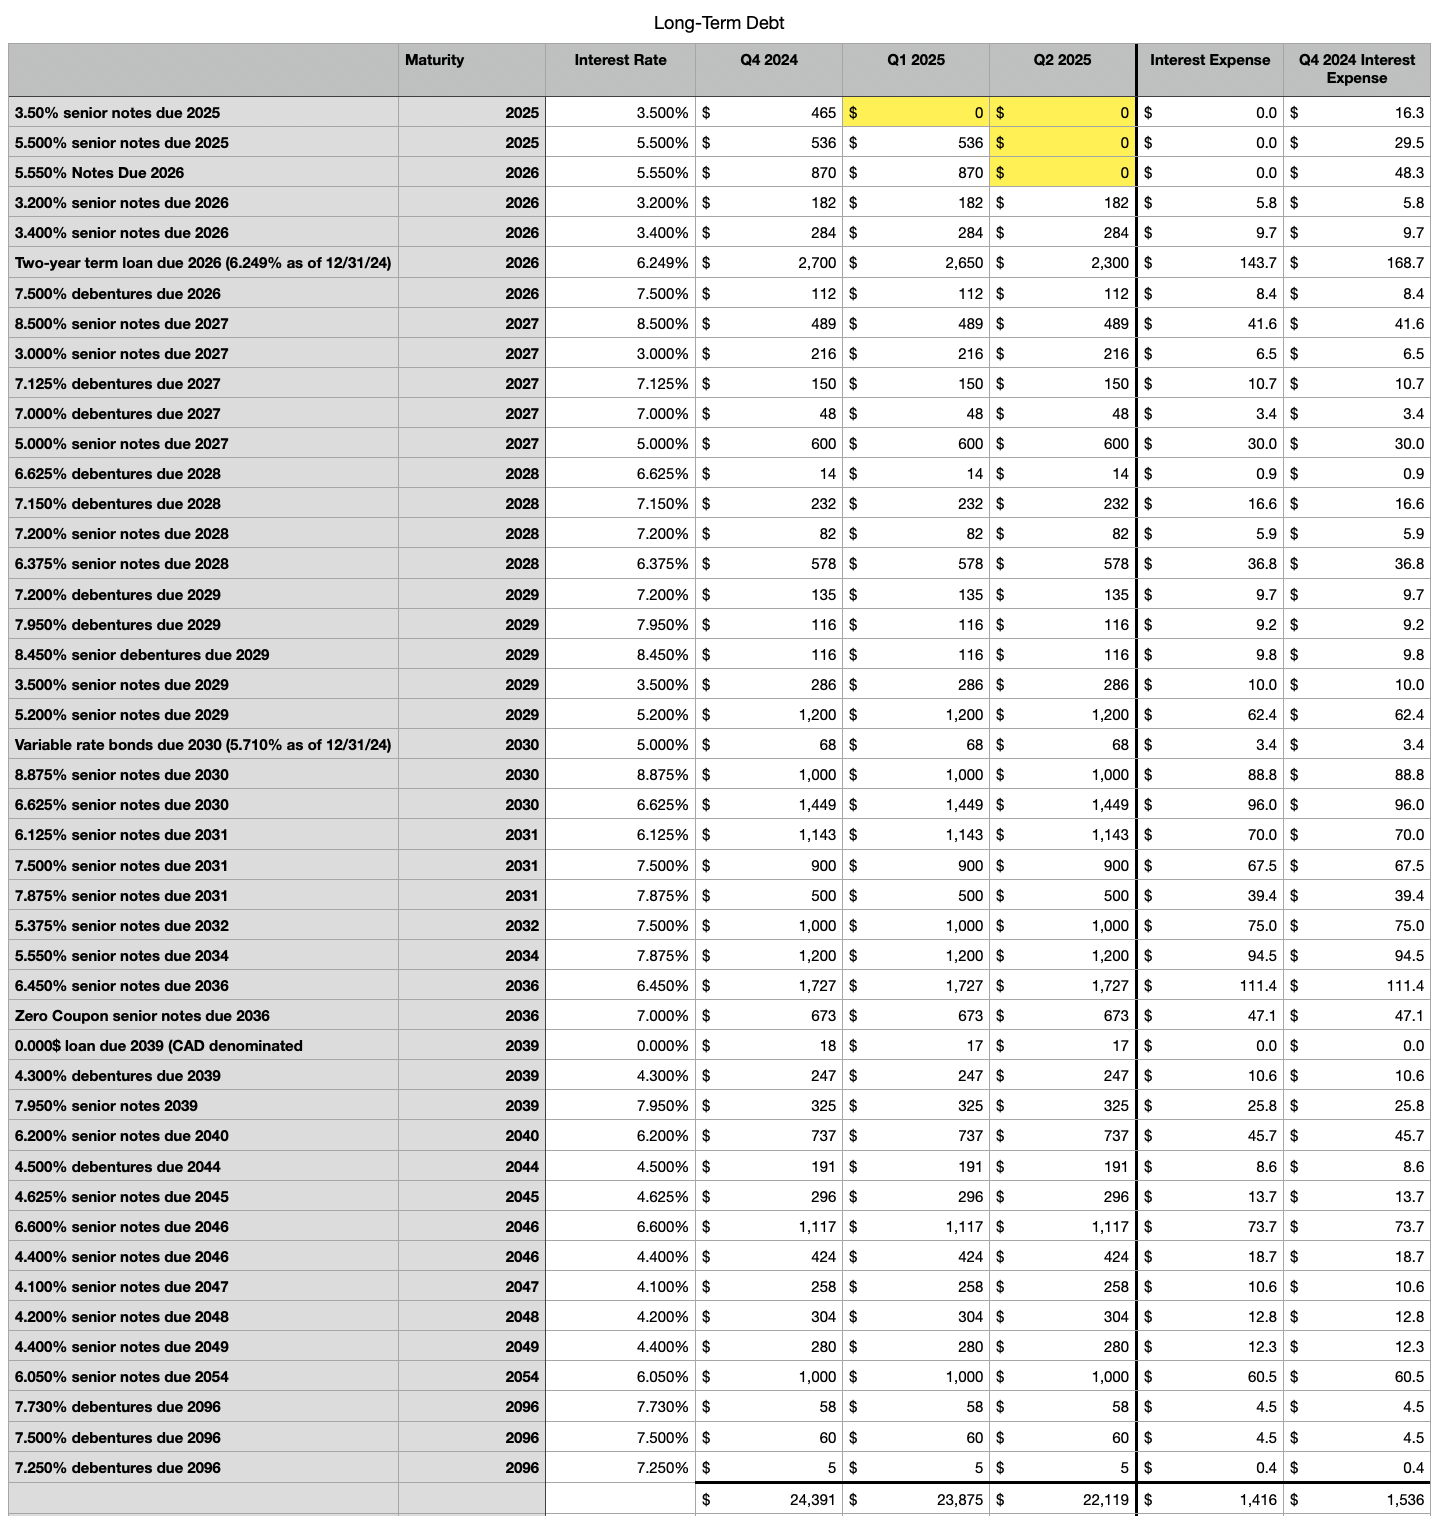
Task: Select 4.100% senior notes due 2047 label
Action: tap(121, 1287)
